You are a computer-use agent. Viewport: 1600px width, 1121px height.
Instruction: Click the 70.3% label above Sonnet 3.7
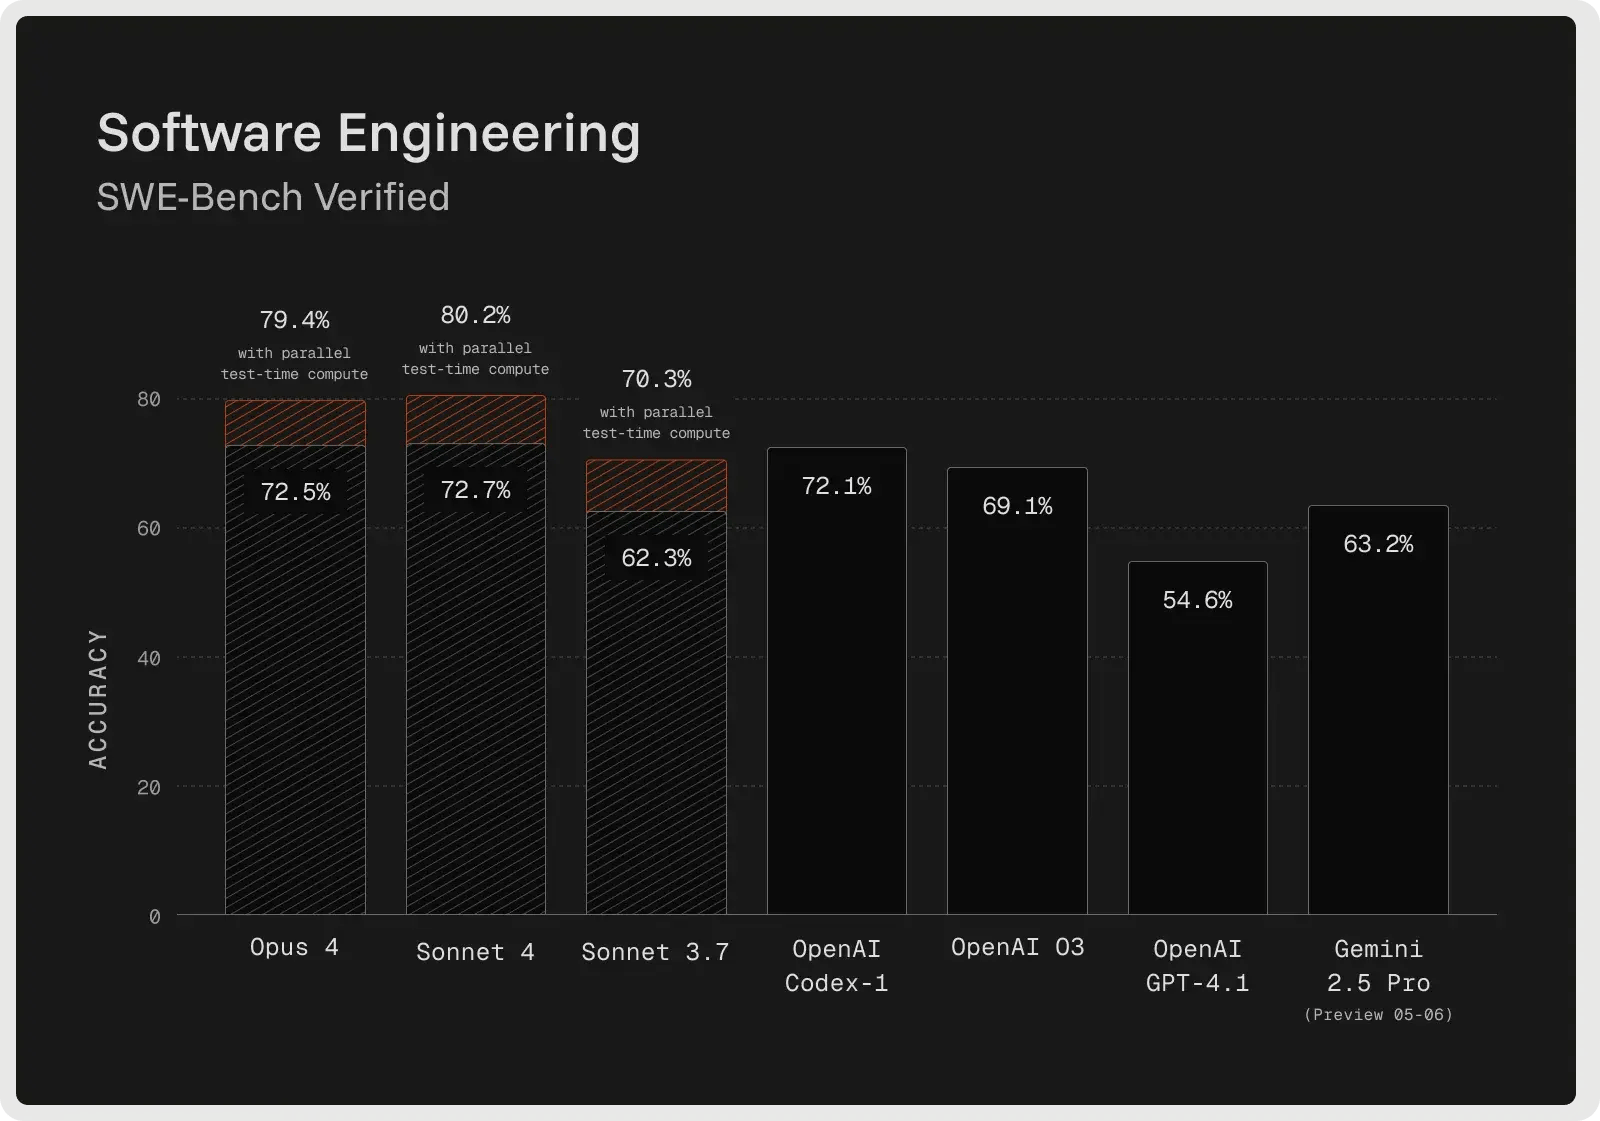656,379
